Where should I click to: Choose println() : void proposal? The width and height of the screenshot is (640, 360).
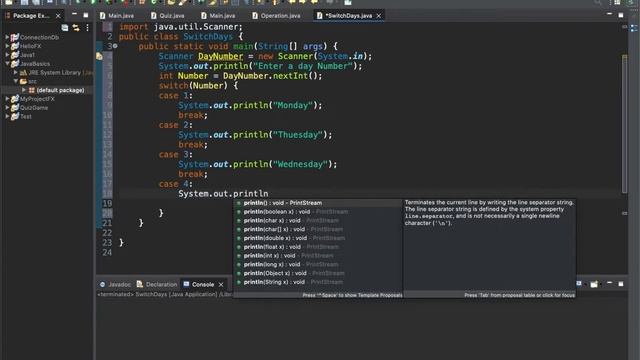point(318,203)
